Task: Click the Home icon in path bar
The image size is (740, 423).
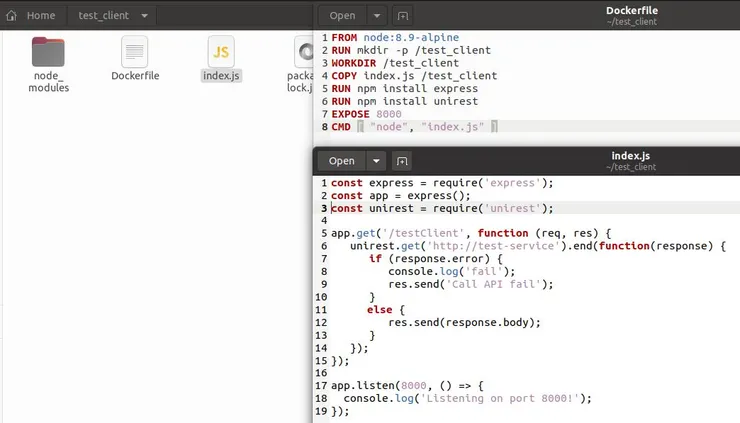Action: (x=11, y=16)
